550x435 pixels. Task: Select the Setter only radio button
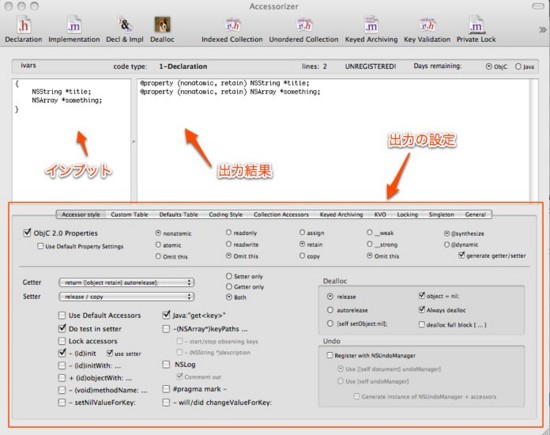229,276
